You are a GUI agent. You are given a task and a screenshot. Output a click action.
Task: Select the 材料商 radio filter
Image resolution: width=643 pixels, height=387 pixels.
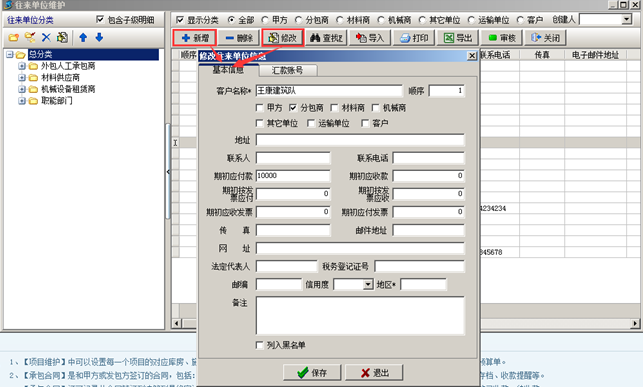pyautogui.click(x=340, y=20)
